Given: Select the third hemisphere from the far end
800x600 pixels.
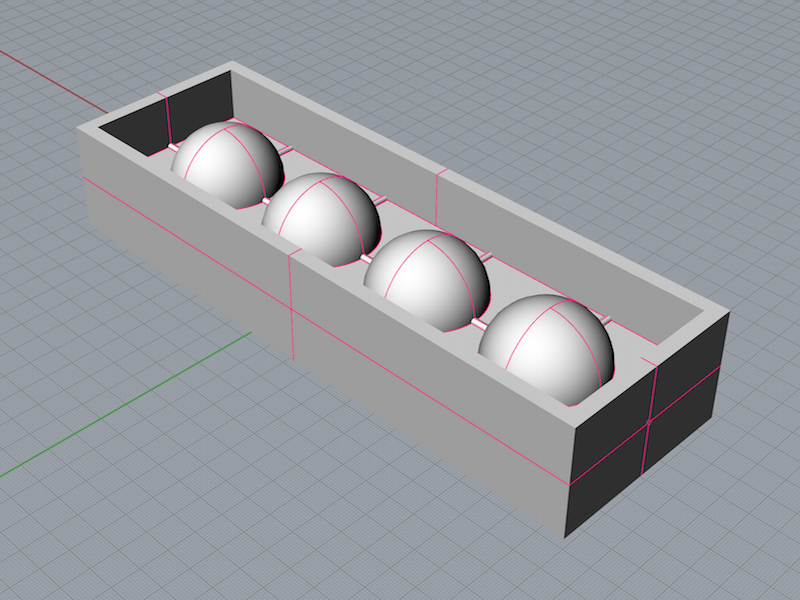Looking at the screenshot, I should point(427,280).
